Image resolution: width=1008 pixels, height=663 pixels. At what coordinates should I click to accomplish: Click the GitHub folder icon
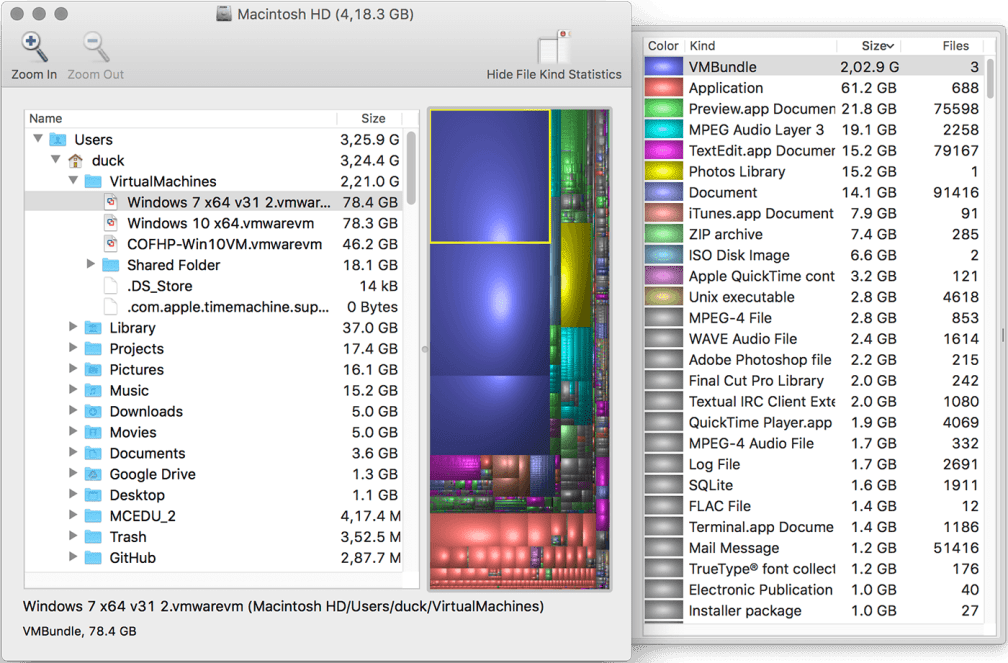point(93,558)
